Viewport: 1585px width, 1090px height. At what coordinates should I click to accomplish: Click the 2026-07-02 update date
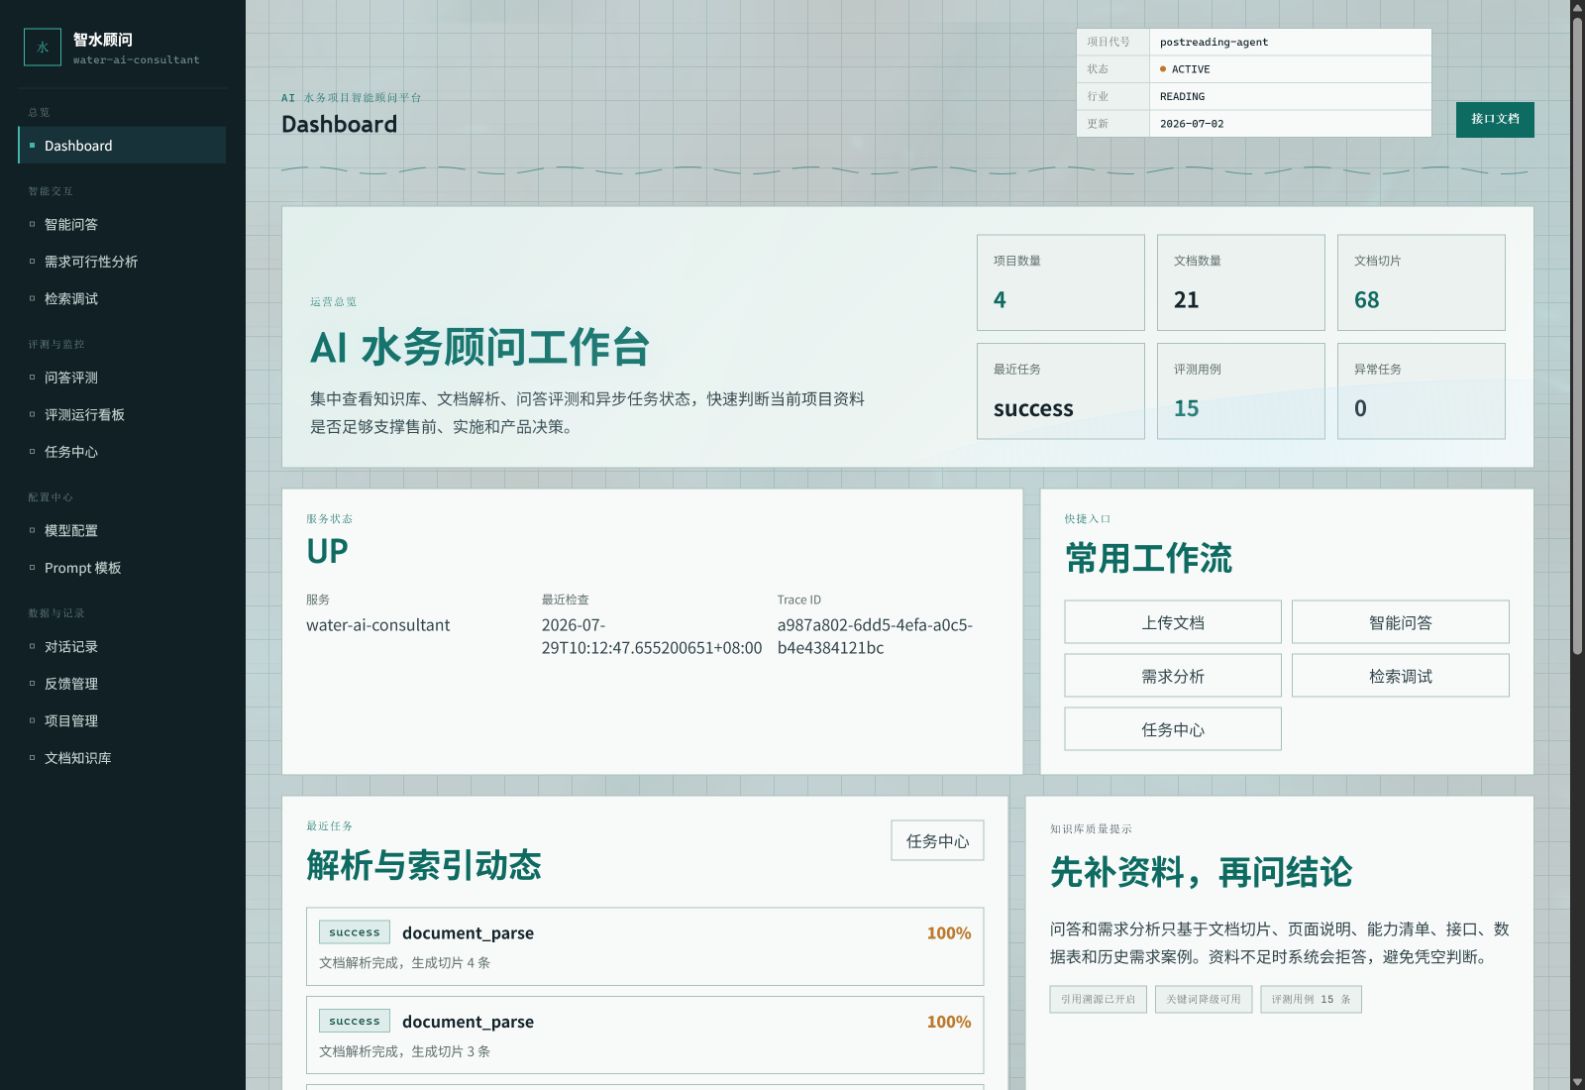click(1191, 124)
